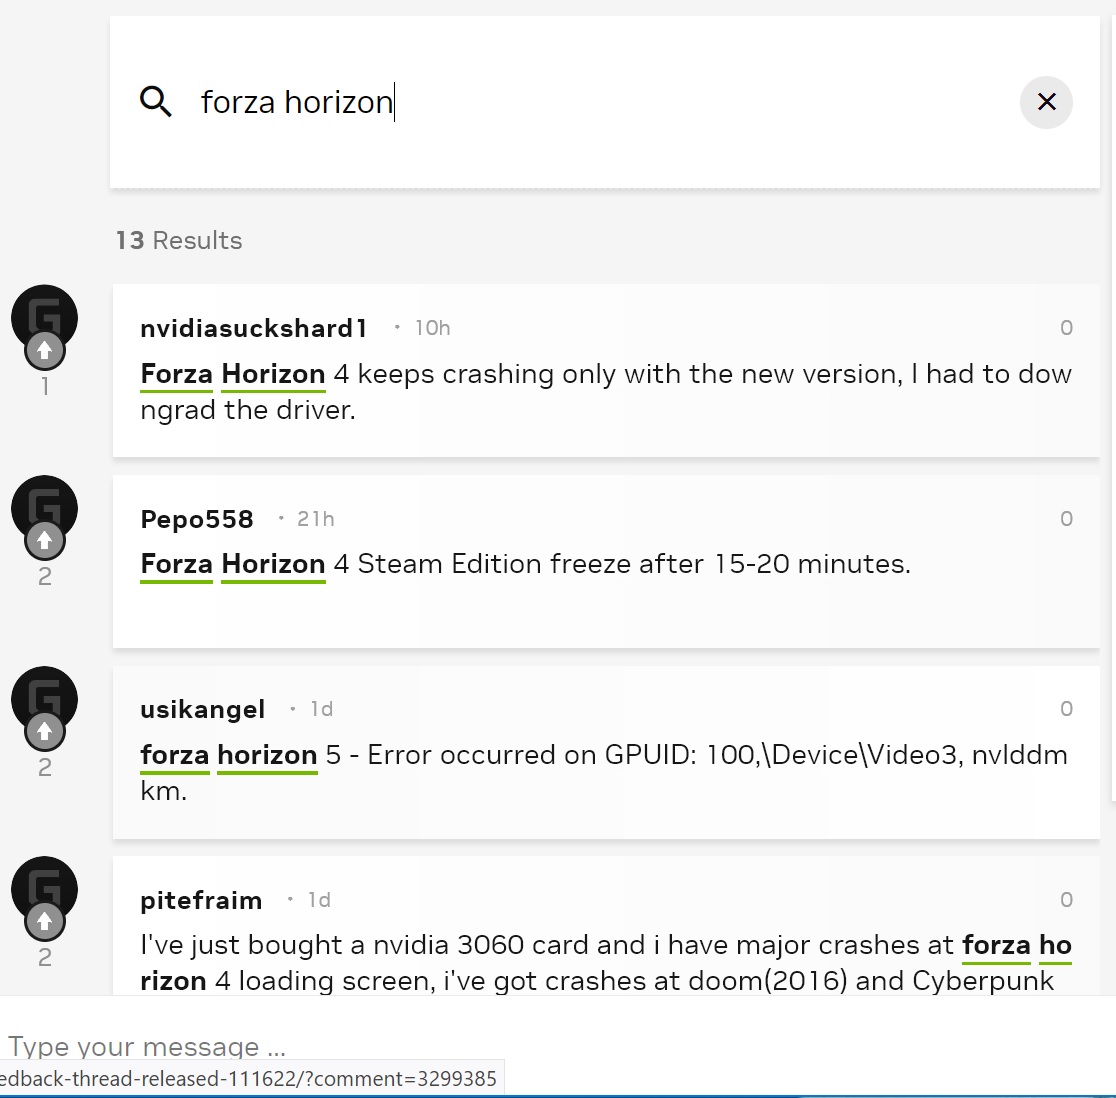Click the search magnifier icon

coord(156,102)
